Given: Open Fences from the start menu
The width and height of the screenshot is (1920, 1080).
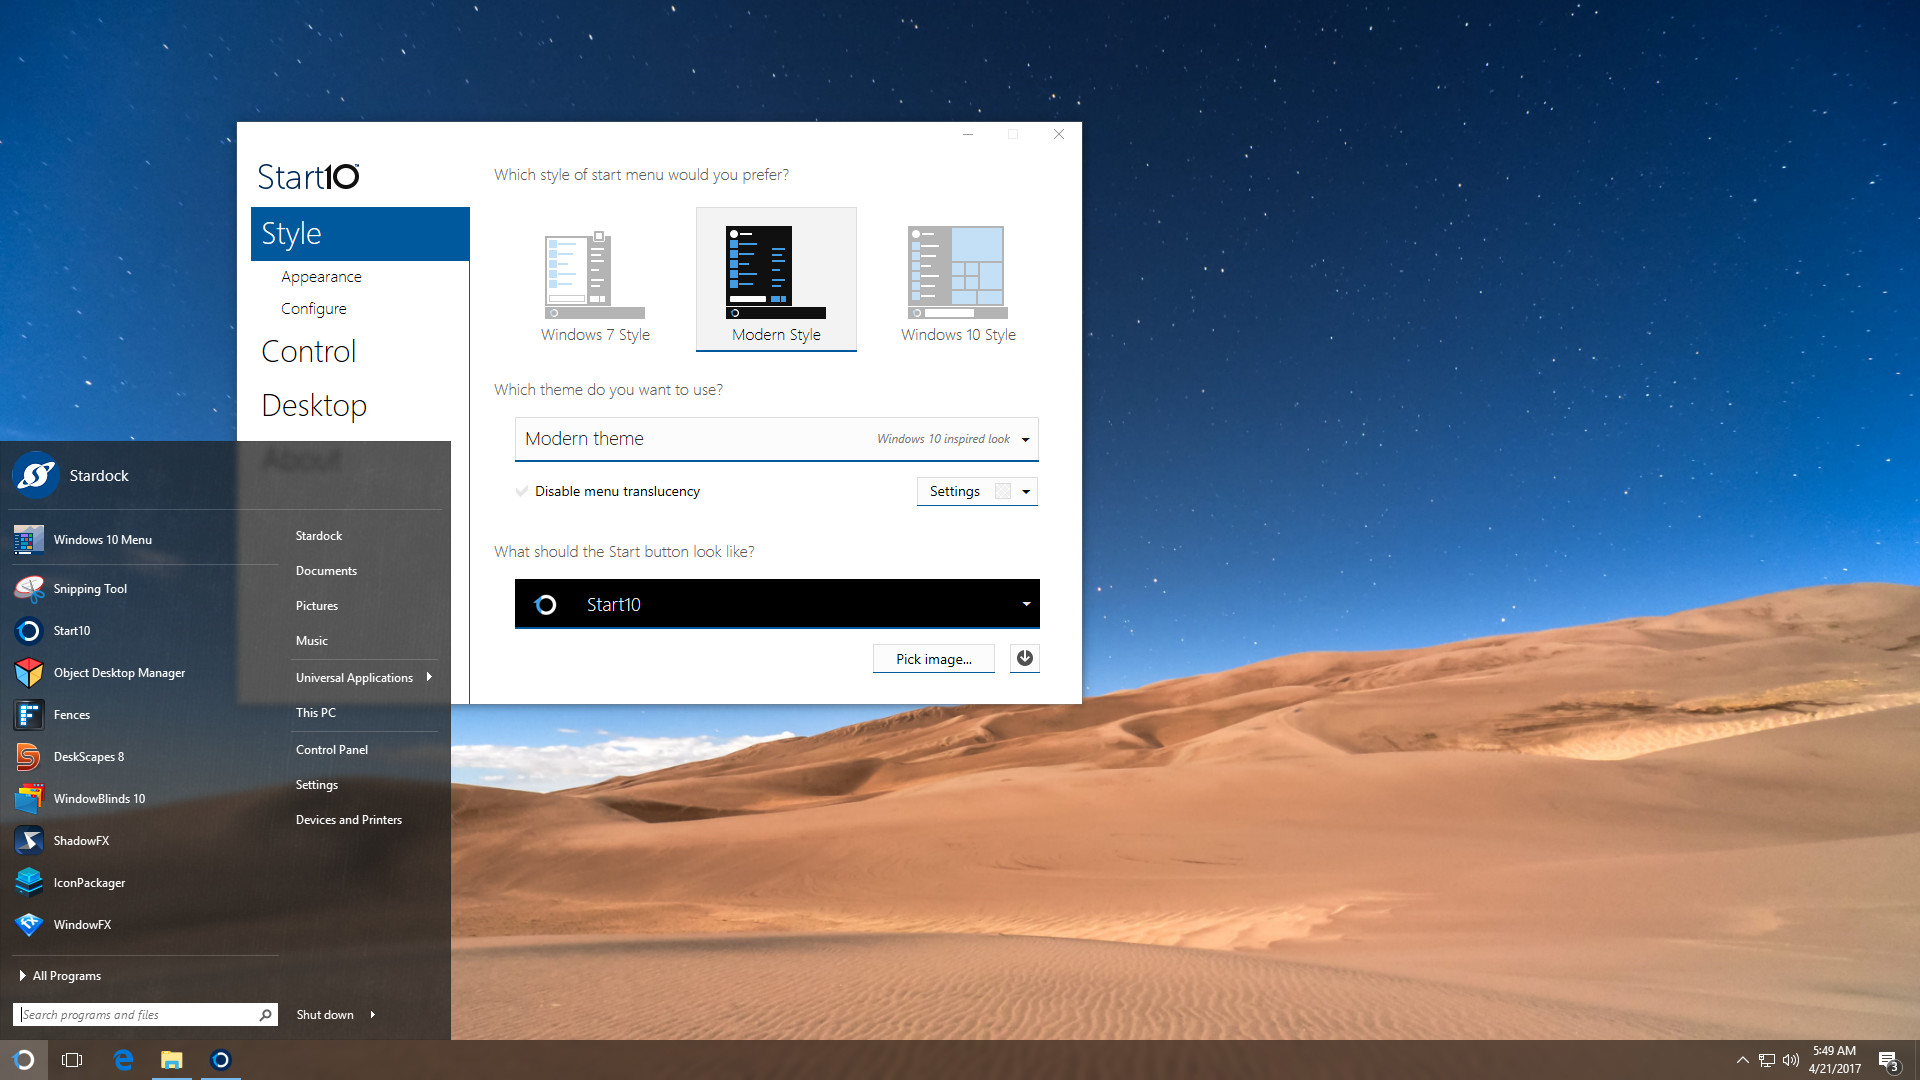Looking at the screenshot, I should [x=71, y=714].
